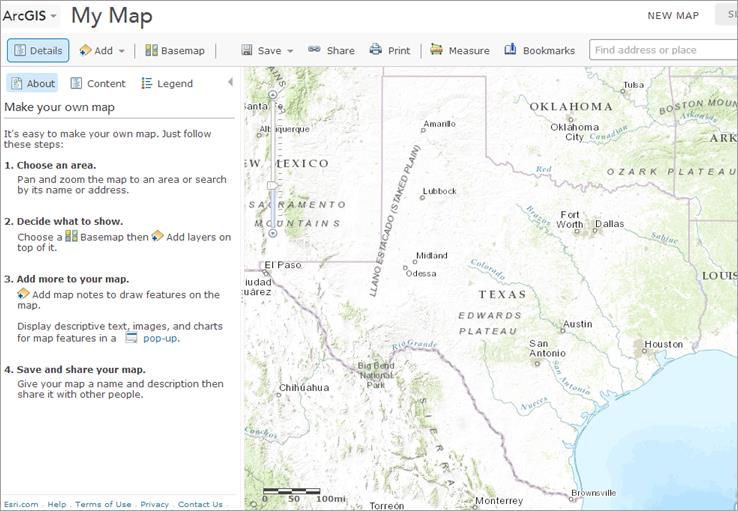
Task: Print the map
Action: click(x=390, y=50)
